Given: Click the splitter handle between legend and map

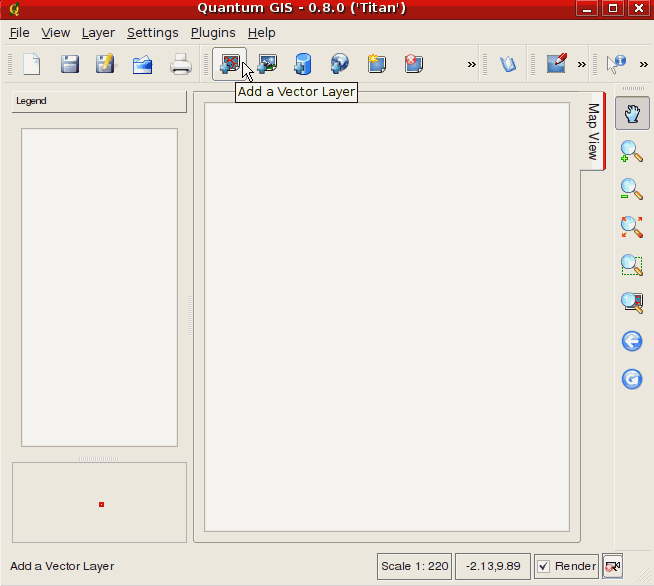Looking at the screenshot, I should pos(190,316).
